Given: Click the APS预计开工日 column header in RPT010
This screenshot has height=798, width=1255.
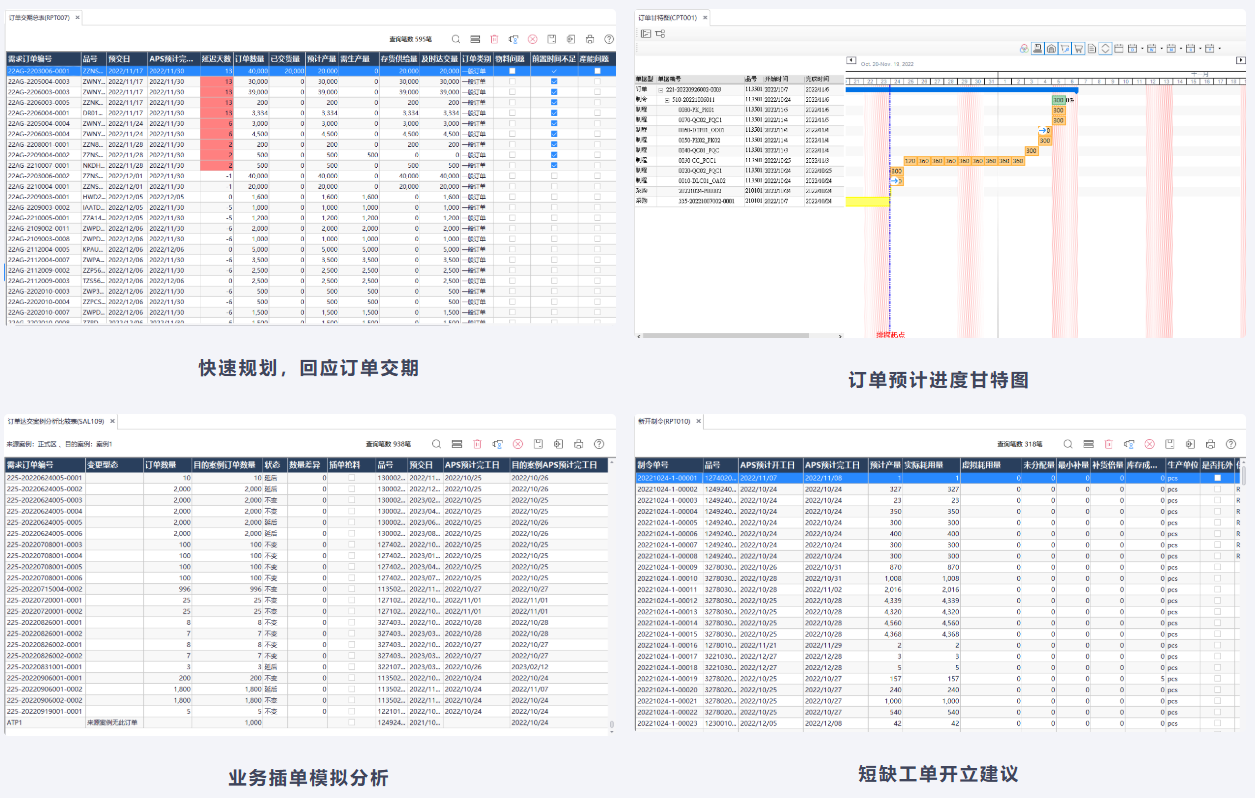Looking at the screenshot, I should 769,465.
